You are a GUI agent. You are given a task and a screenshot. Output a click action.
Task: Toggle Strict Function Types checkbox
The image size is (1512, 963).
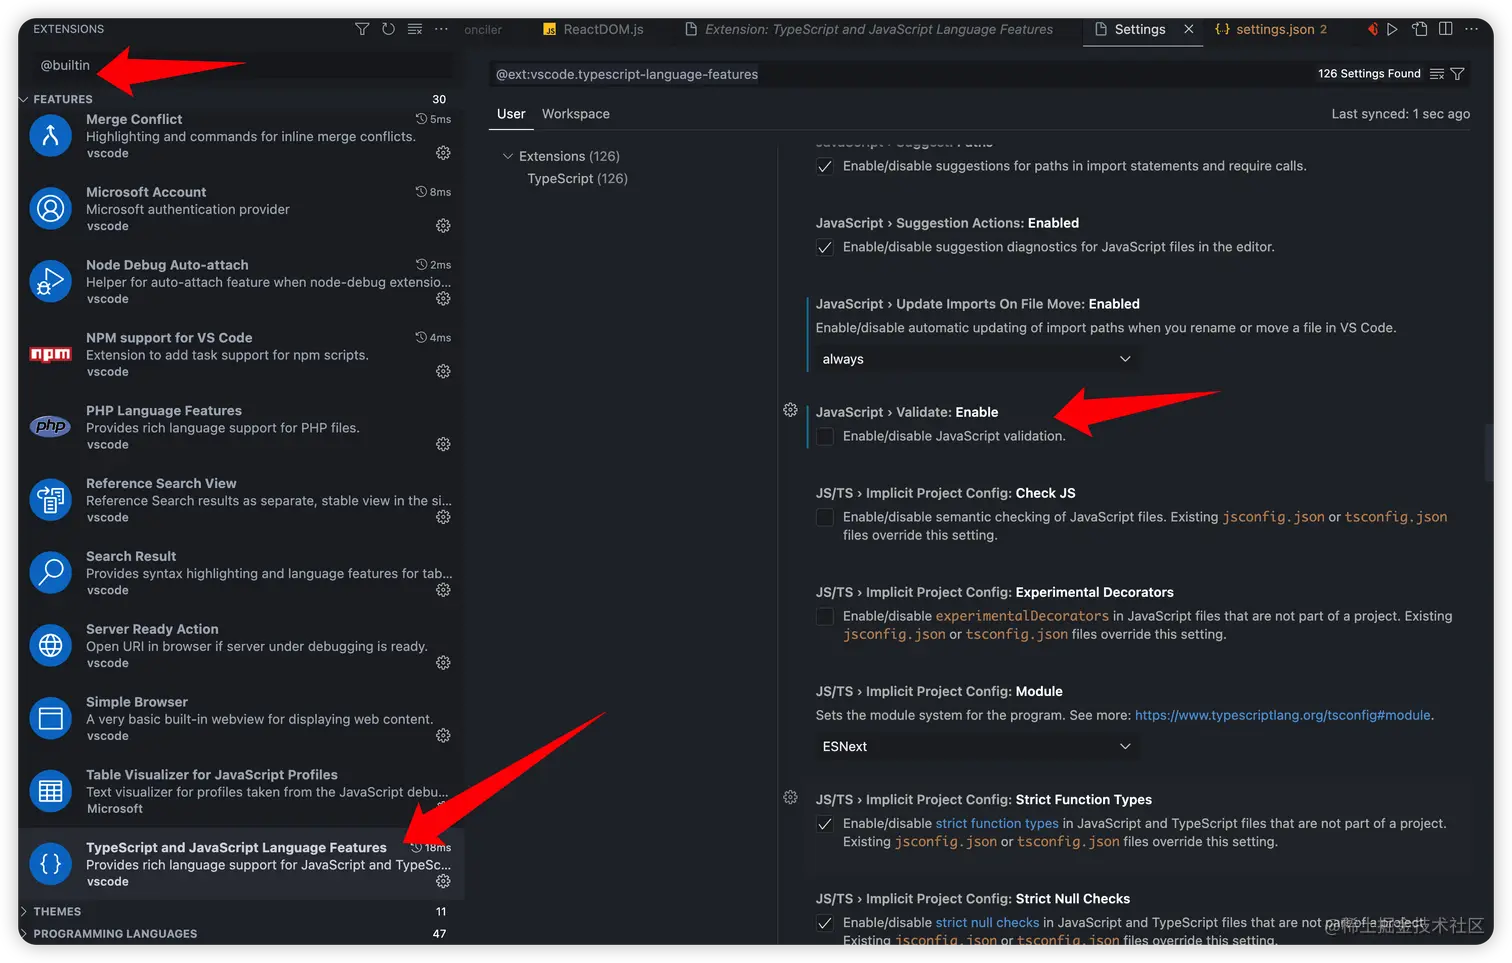[x=825, y=824]
